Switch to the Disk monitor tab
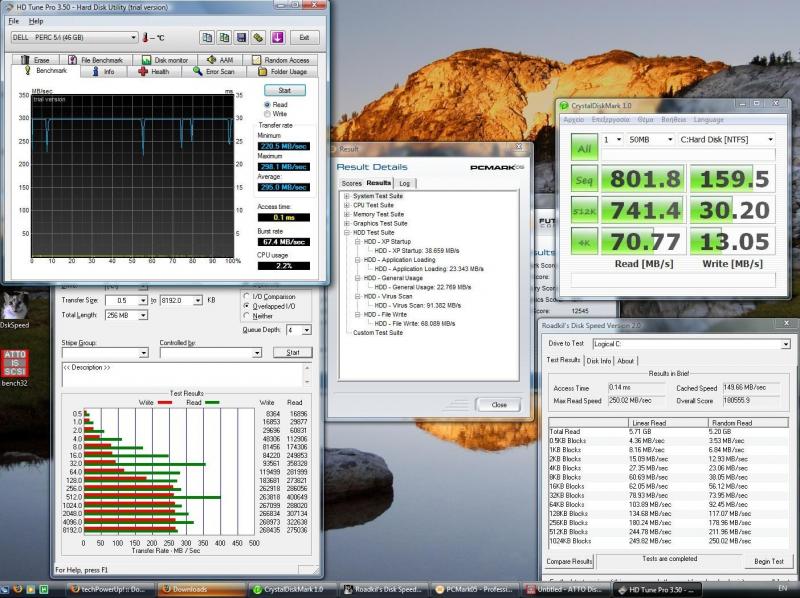Image resolution: width=800 pixels, height=598 pixels. click(x=165, y=60)
